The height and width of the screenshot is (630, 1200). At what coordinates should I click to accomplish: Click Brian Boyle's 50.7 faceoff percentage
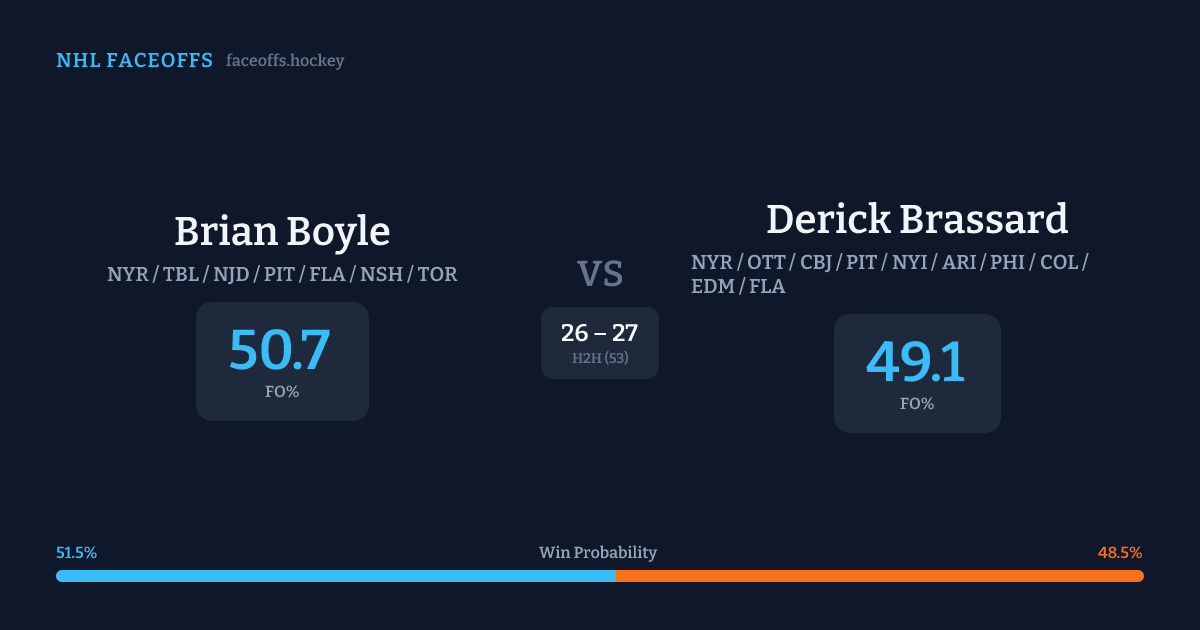tap(280, 349)
